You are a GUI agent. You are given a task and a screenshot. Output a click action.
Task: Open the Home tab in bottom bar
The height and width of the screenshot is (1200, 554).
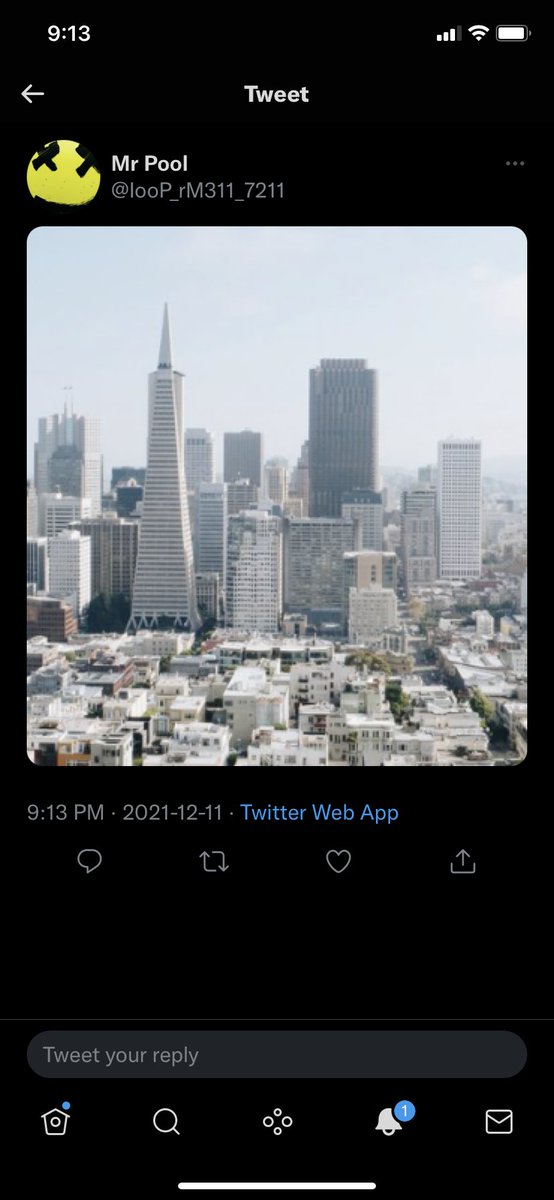pyautogui.click(x=56, y=1121)
